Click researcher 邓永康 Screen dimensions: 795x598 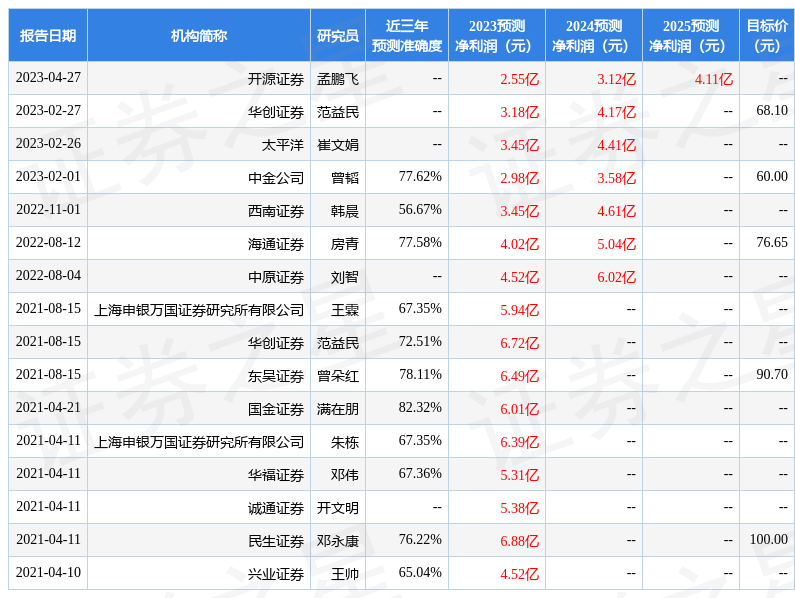click(x=338, y=541)
